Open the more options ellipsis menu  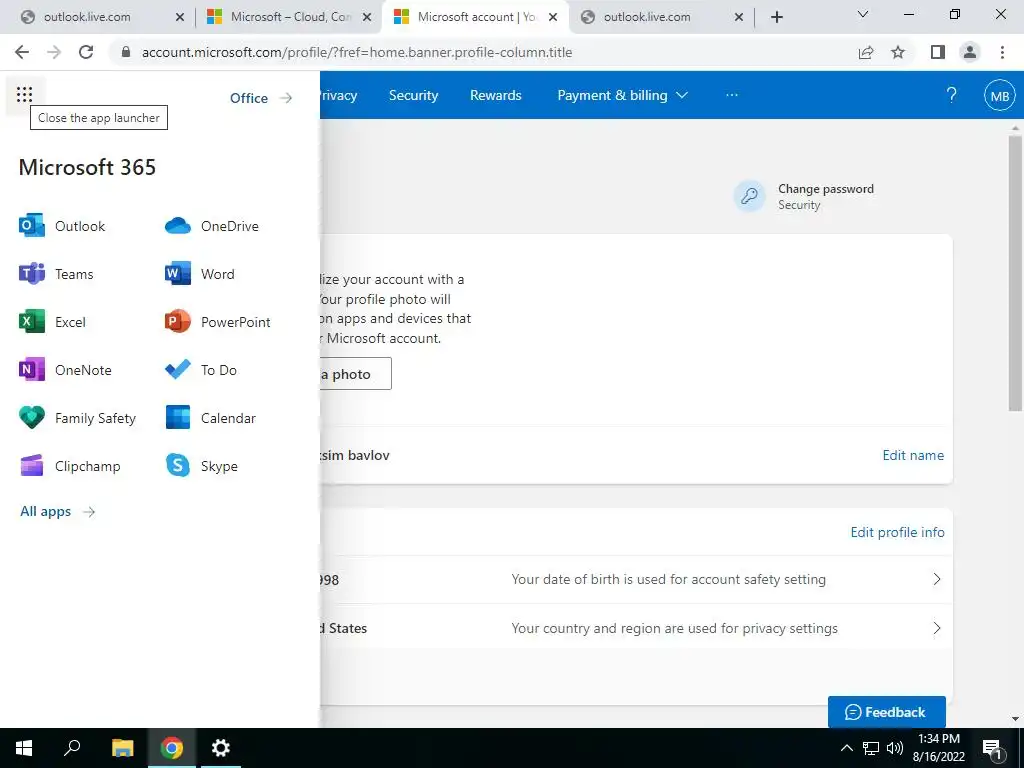pos(731,95)
